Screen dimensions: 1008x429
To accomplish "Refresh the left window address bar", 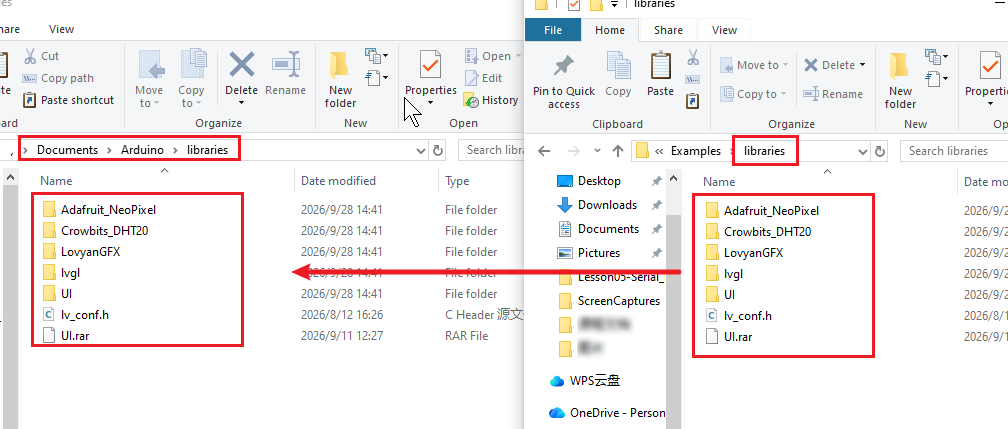I will point(438,150).
